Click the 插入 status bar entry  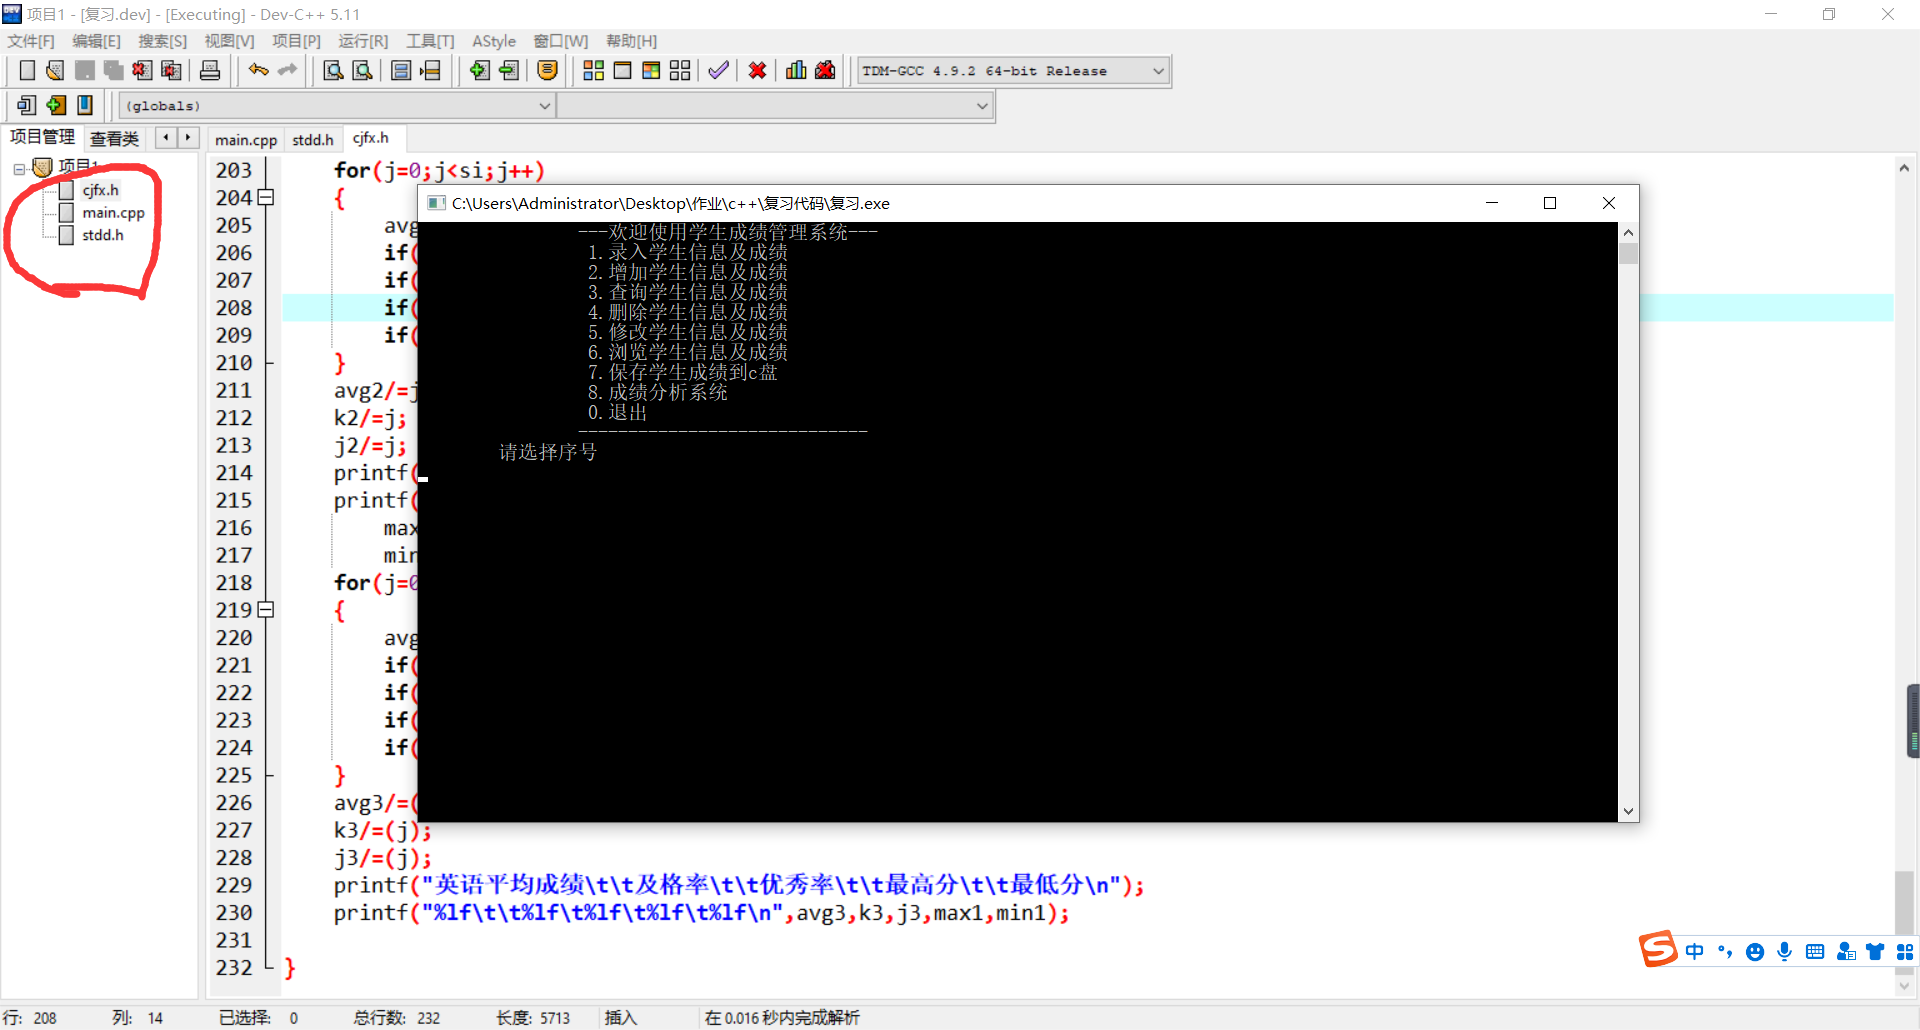tap(621, 1017)
